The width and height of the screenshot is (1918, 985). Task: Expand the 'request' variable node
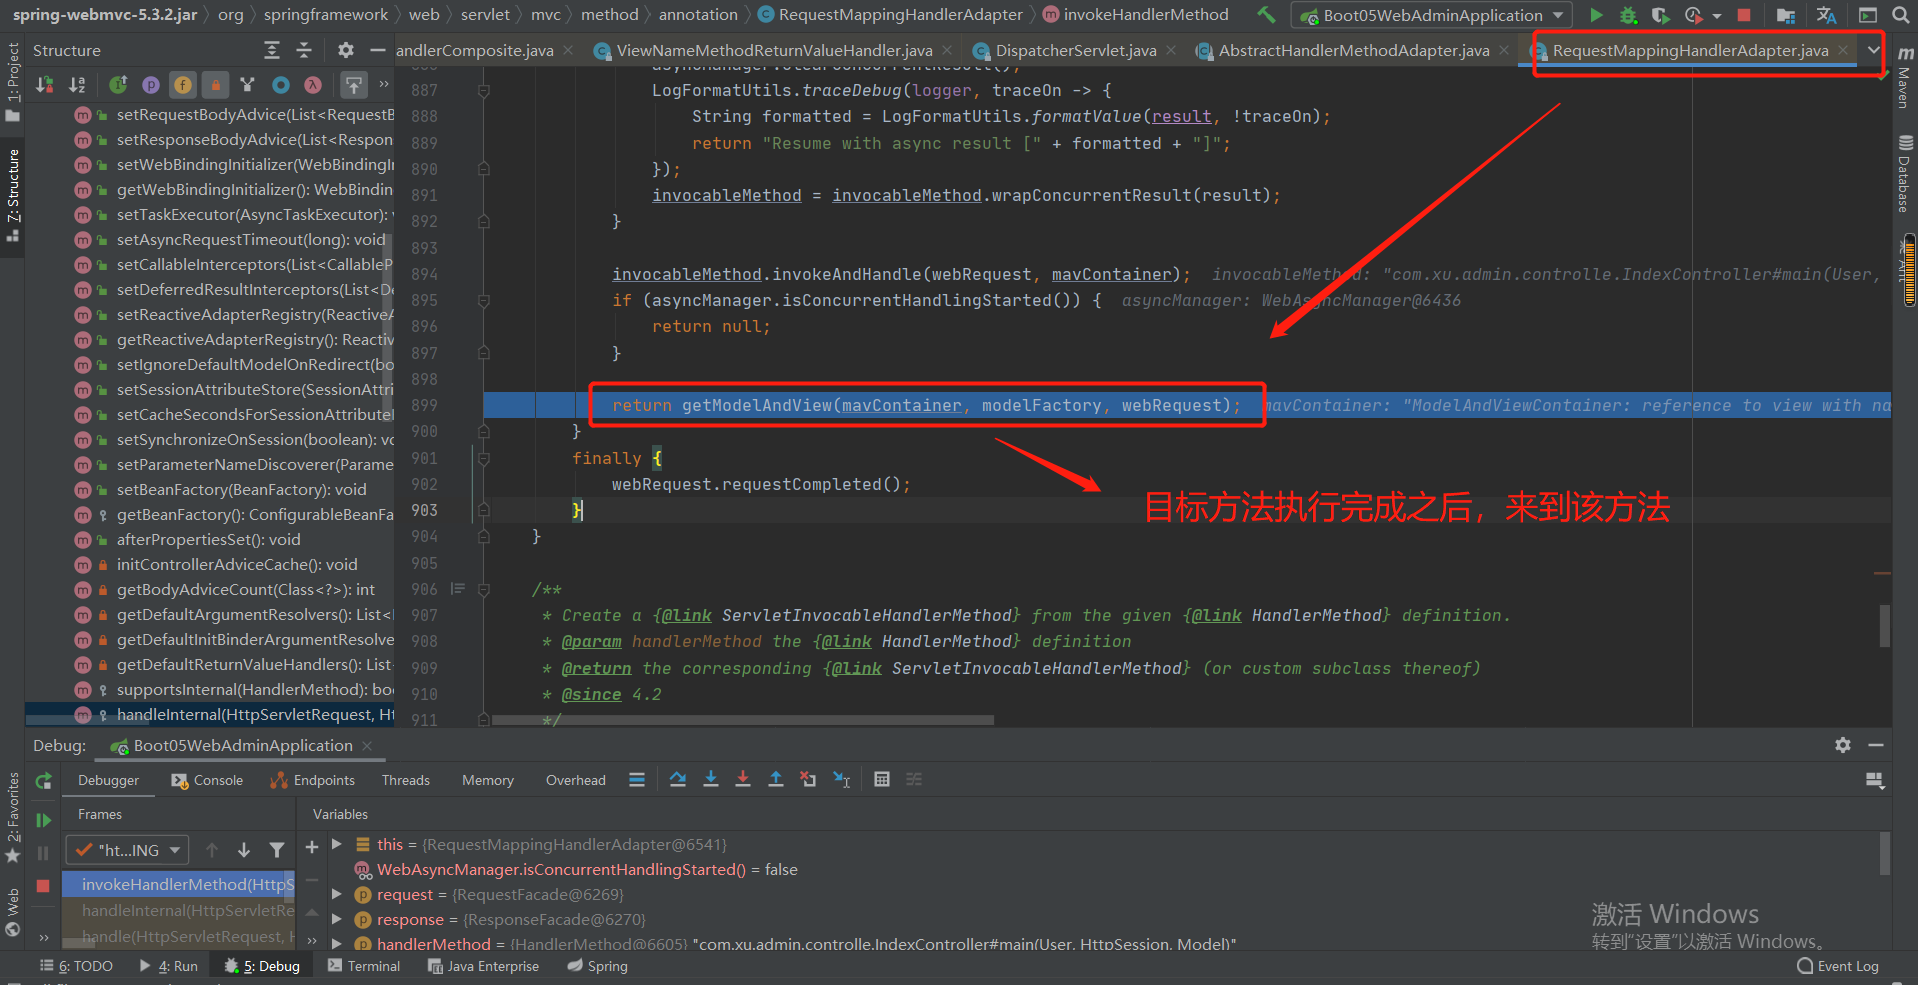[337, 894]
